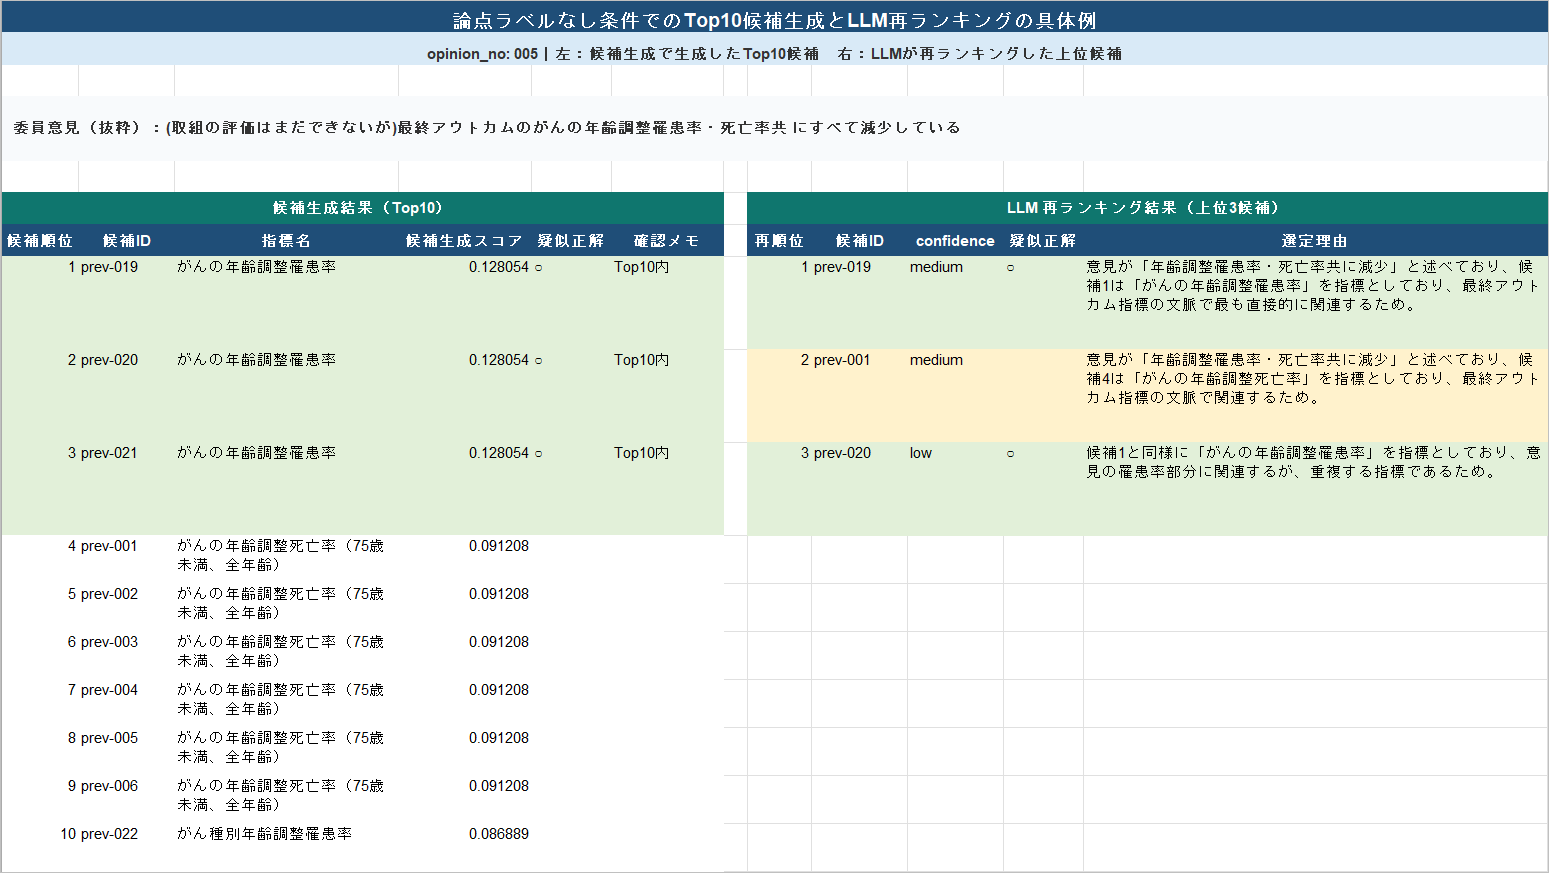Select the prev-002 candidate ID cell
The height and width of the screenshot is (873, 1549).
(x=109, y=594)
